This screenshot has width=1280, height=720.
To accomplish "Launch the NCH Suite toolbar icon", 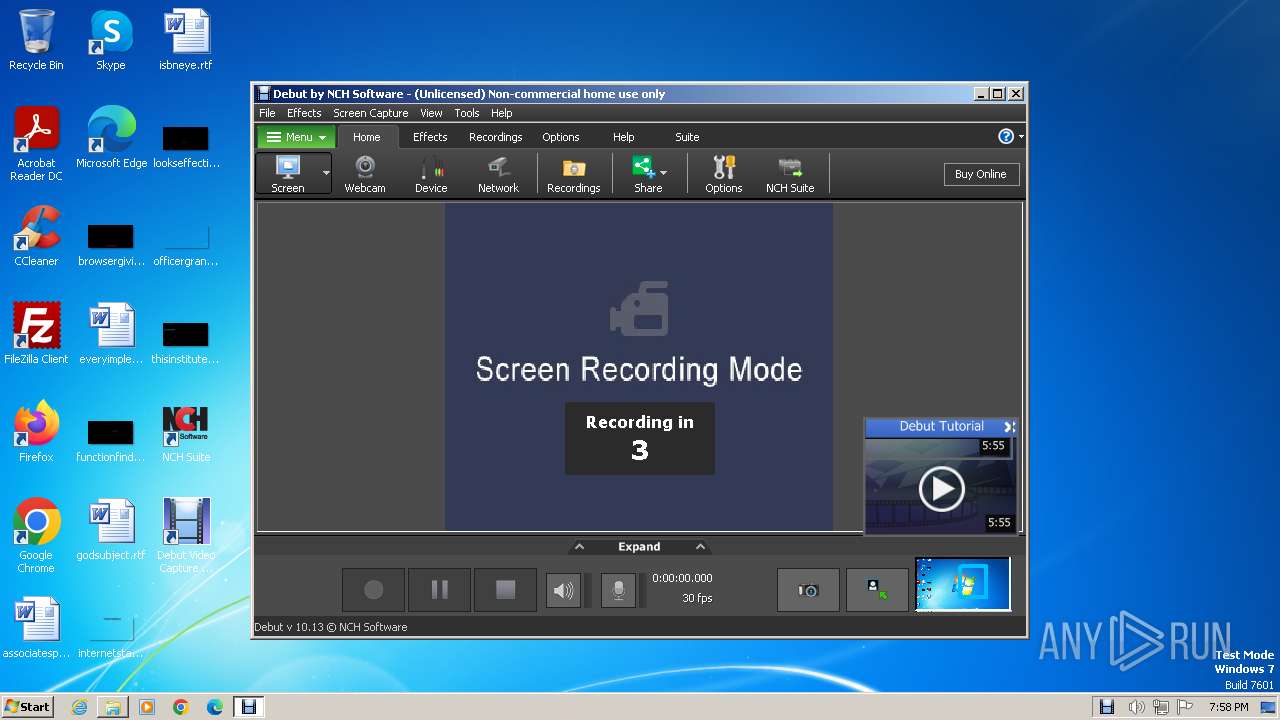I will (790, 174).
